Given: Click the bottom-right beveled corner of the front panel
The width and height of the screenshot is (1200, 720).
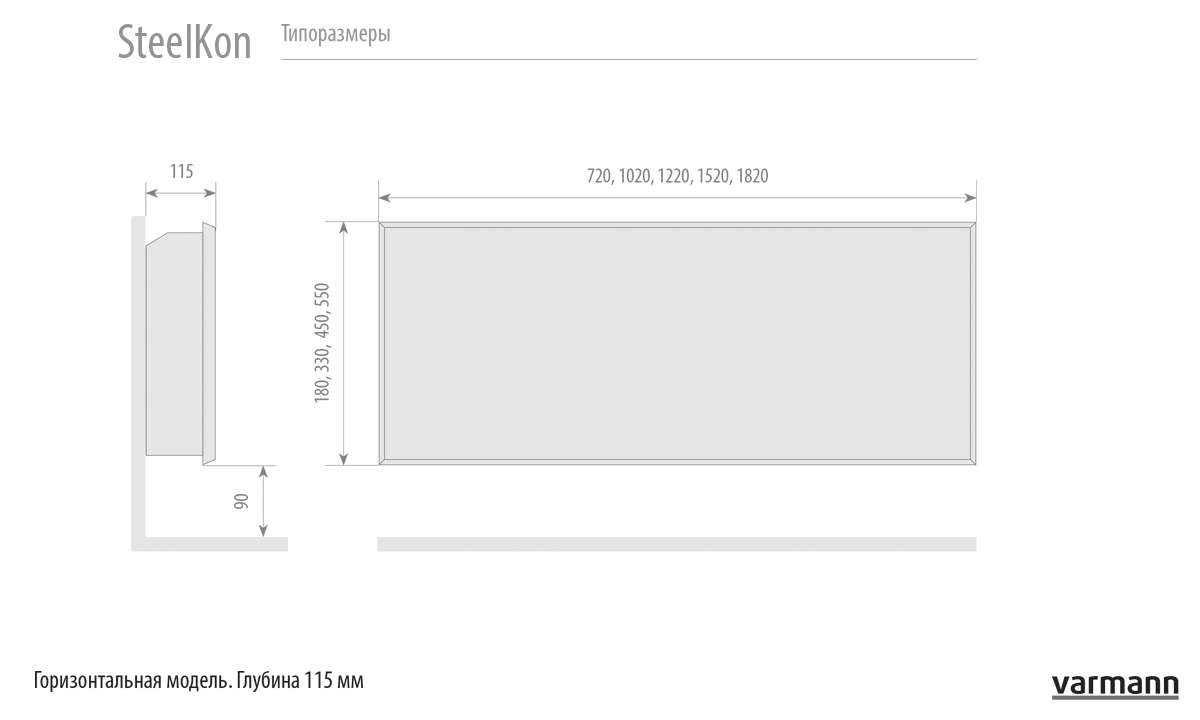Looking at the screenshot, I should [x=972, y=461].
